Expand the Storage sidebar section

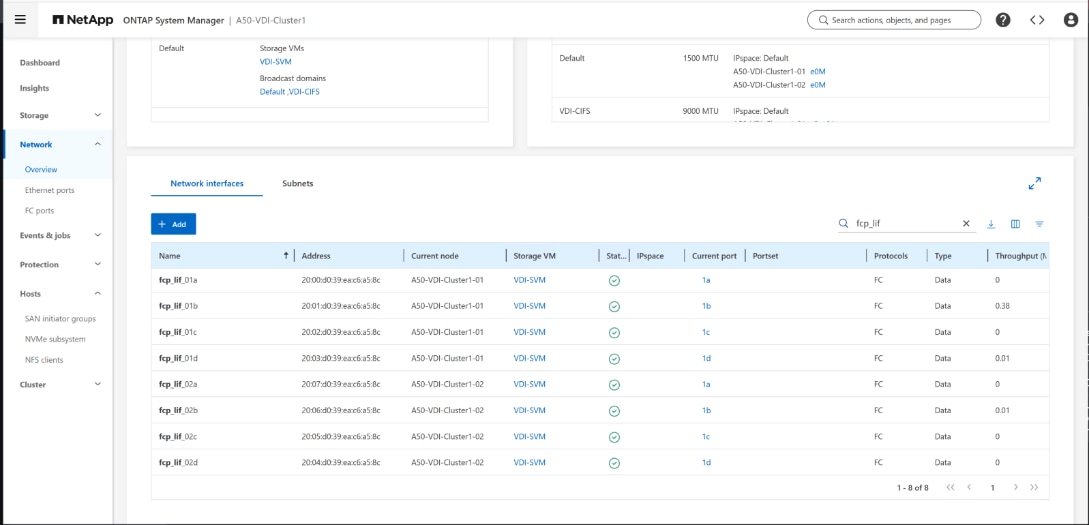click(x=98, y=115)
